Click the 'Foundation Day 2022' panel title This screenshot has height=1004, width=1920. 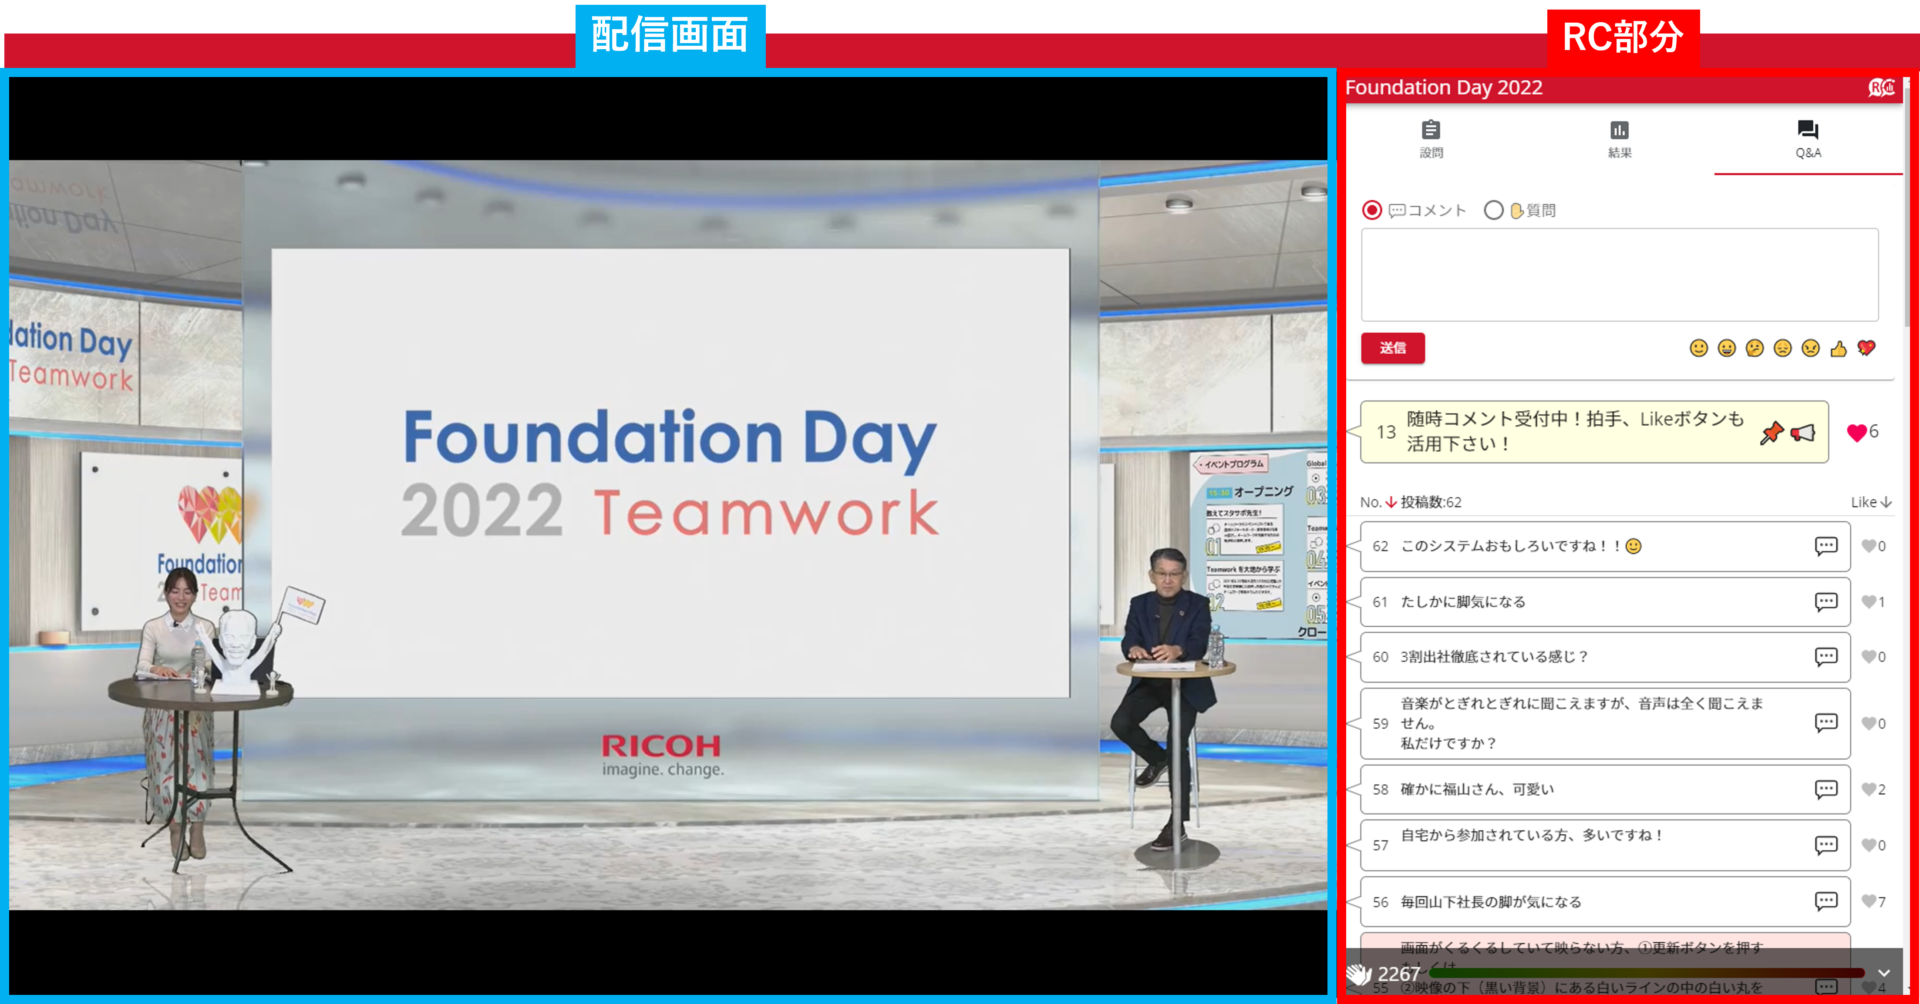tap(1444, 88)
